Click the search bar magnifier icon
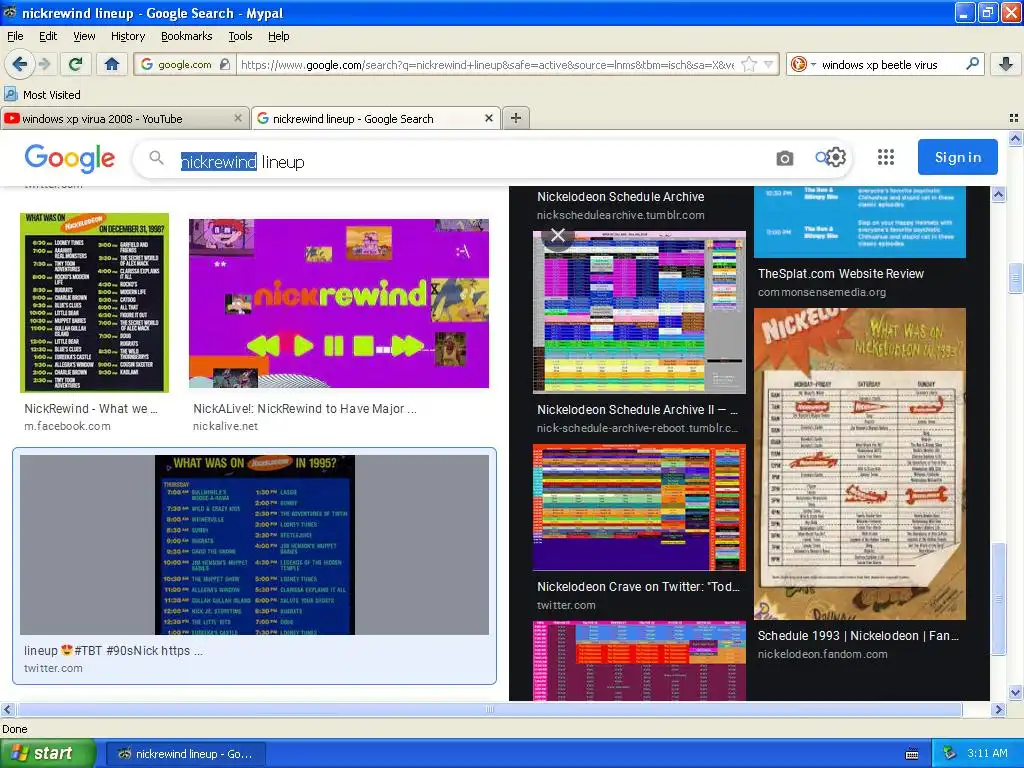Image resolution: width=1024 pixels, height=768 pixels. click(x=972, y=64)
